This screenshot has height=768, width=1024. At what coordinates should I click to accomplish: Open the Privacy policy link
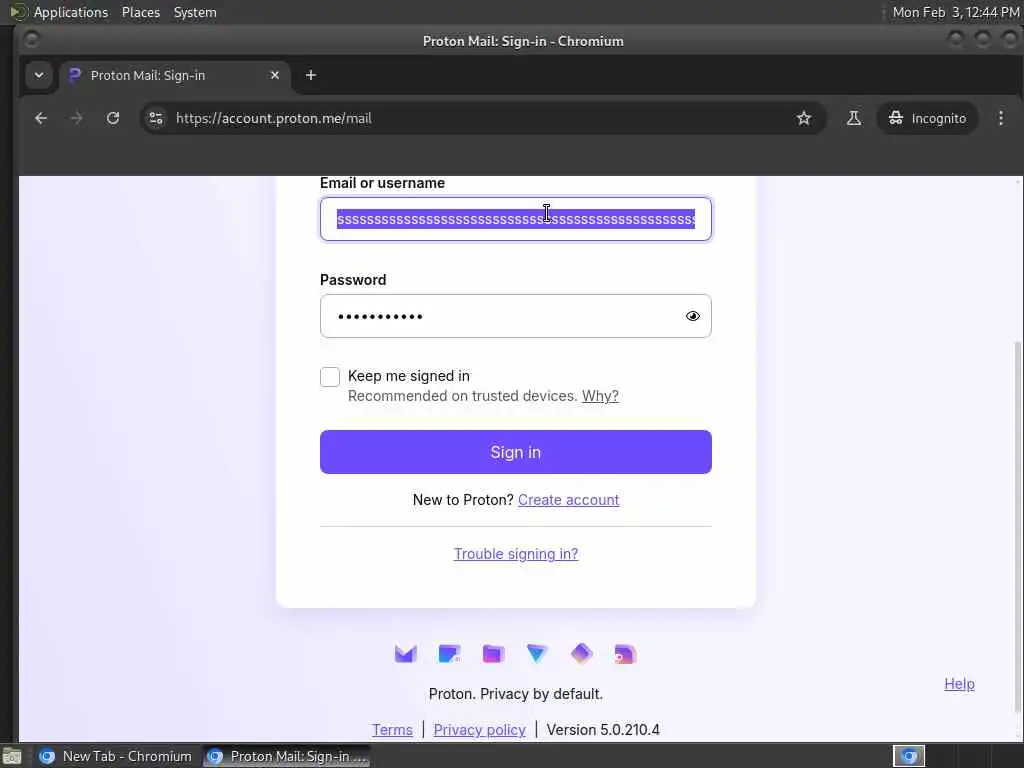tap(479, 729)
